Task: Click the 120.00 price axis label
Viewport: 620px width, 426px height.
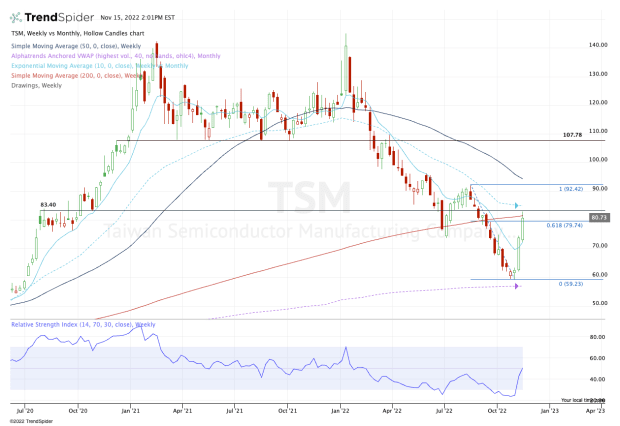Action: pyautogui.click(x=598, y=102)
